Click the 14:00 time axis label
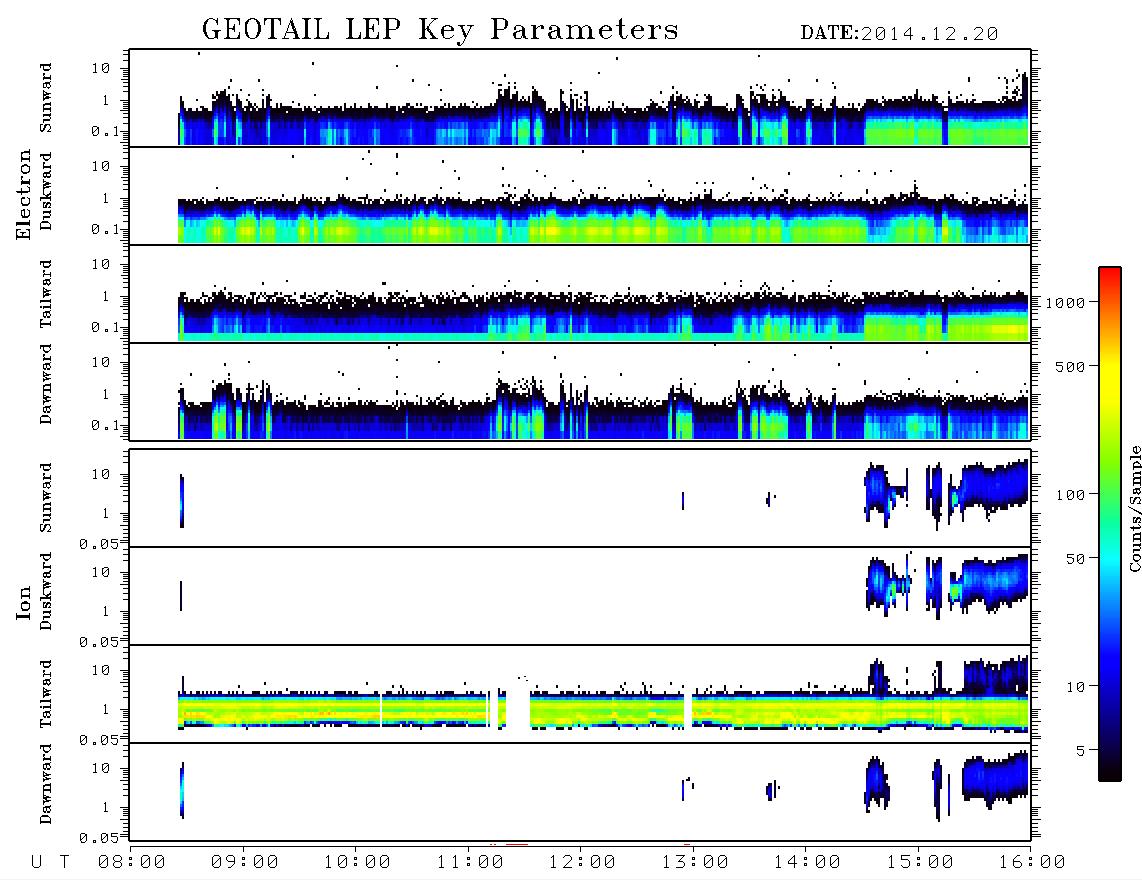The height and width of the screenshot is (880, 1142). pos(807,863)
